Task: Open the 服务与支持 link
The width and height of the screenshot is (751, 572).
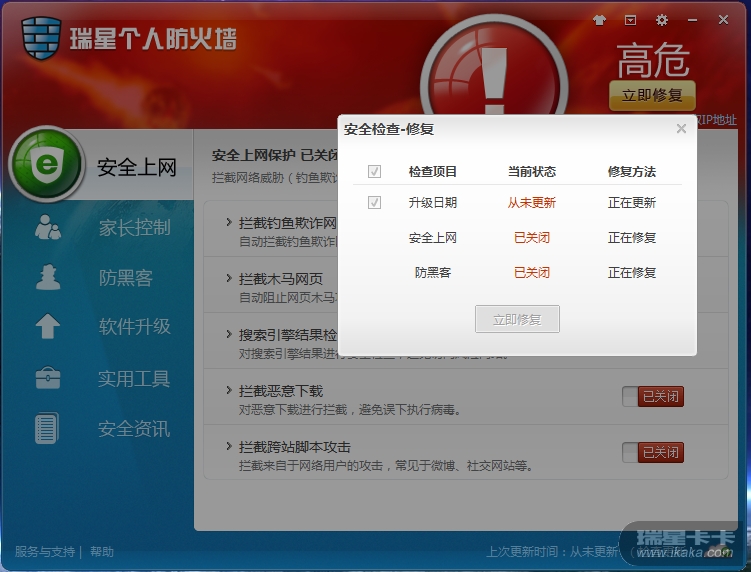Action: click(x=45, y=552)
